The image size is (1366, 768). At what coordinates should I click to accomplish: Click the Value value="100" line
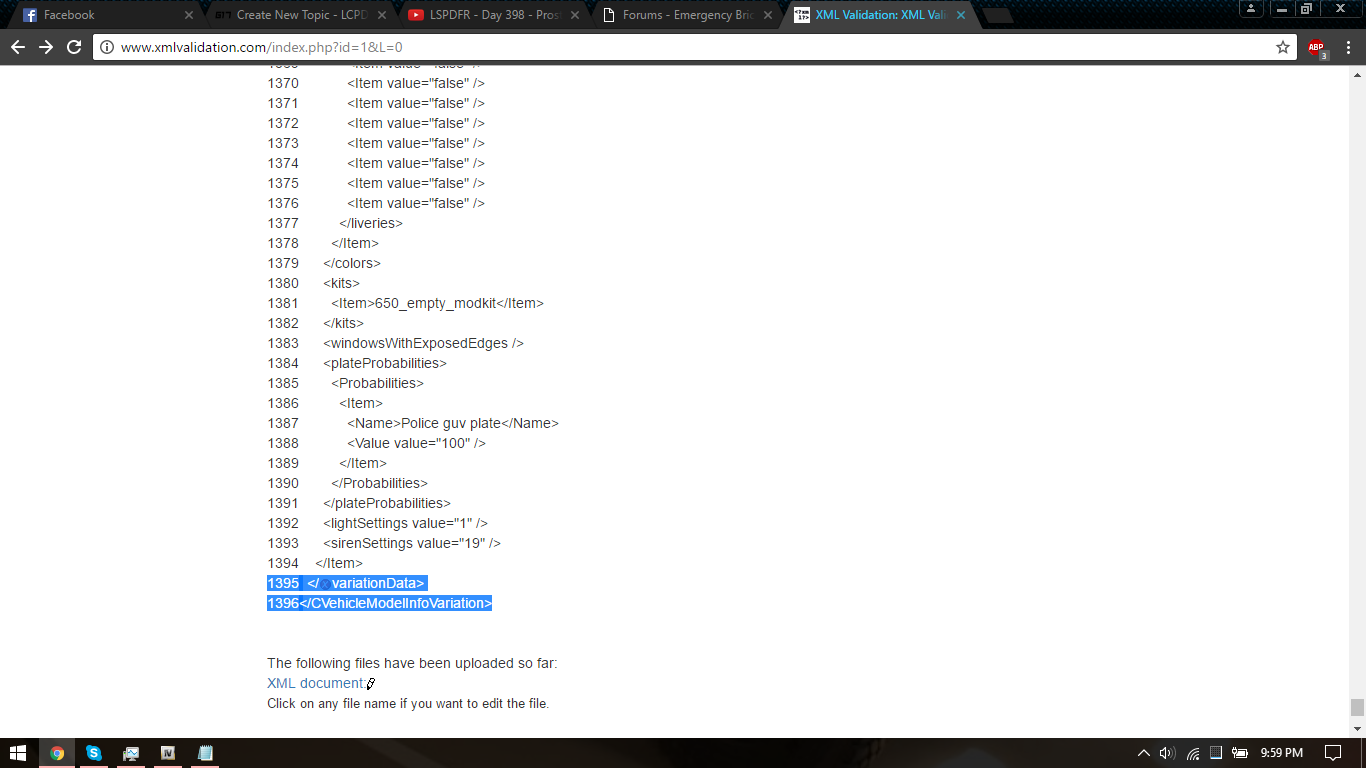pyautogui.click(x=416, y=443)
